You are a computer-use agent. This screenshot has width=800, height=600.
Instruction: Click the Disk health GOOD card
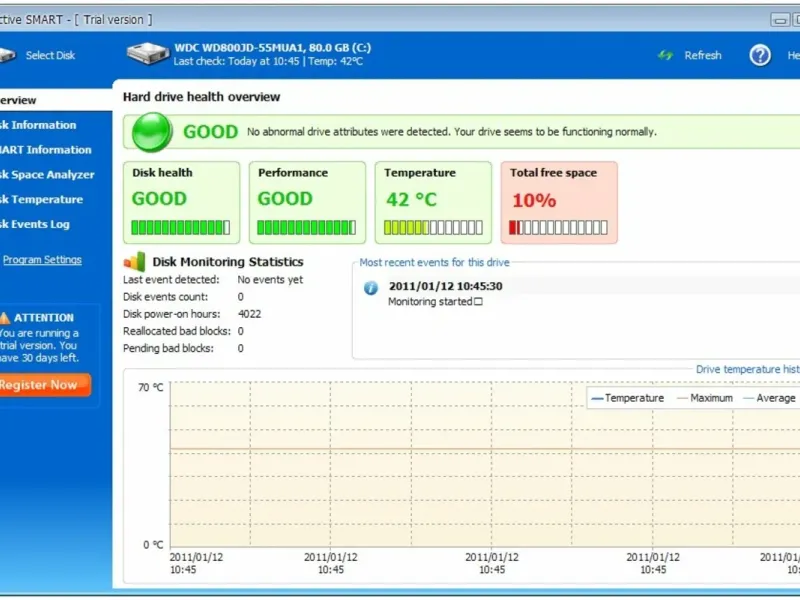tap(181, 203)
